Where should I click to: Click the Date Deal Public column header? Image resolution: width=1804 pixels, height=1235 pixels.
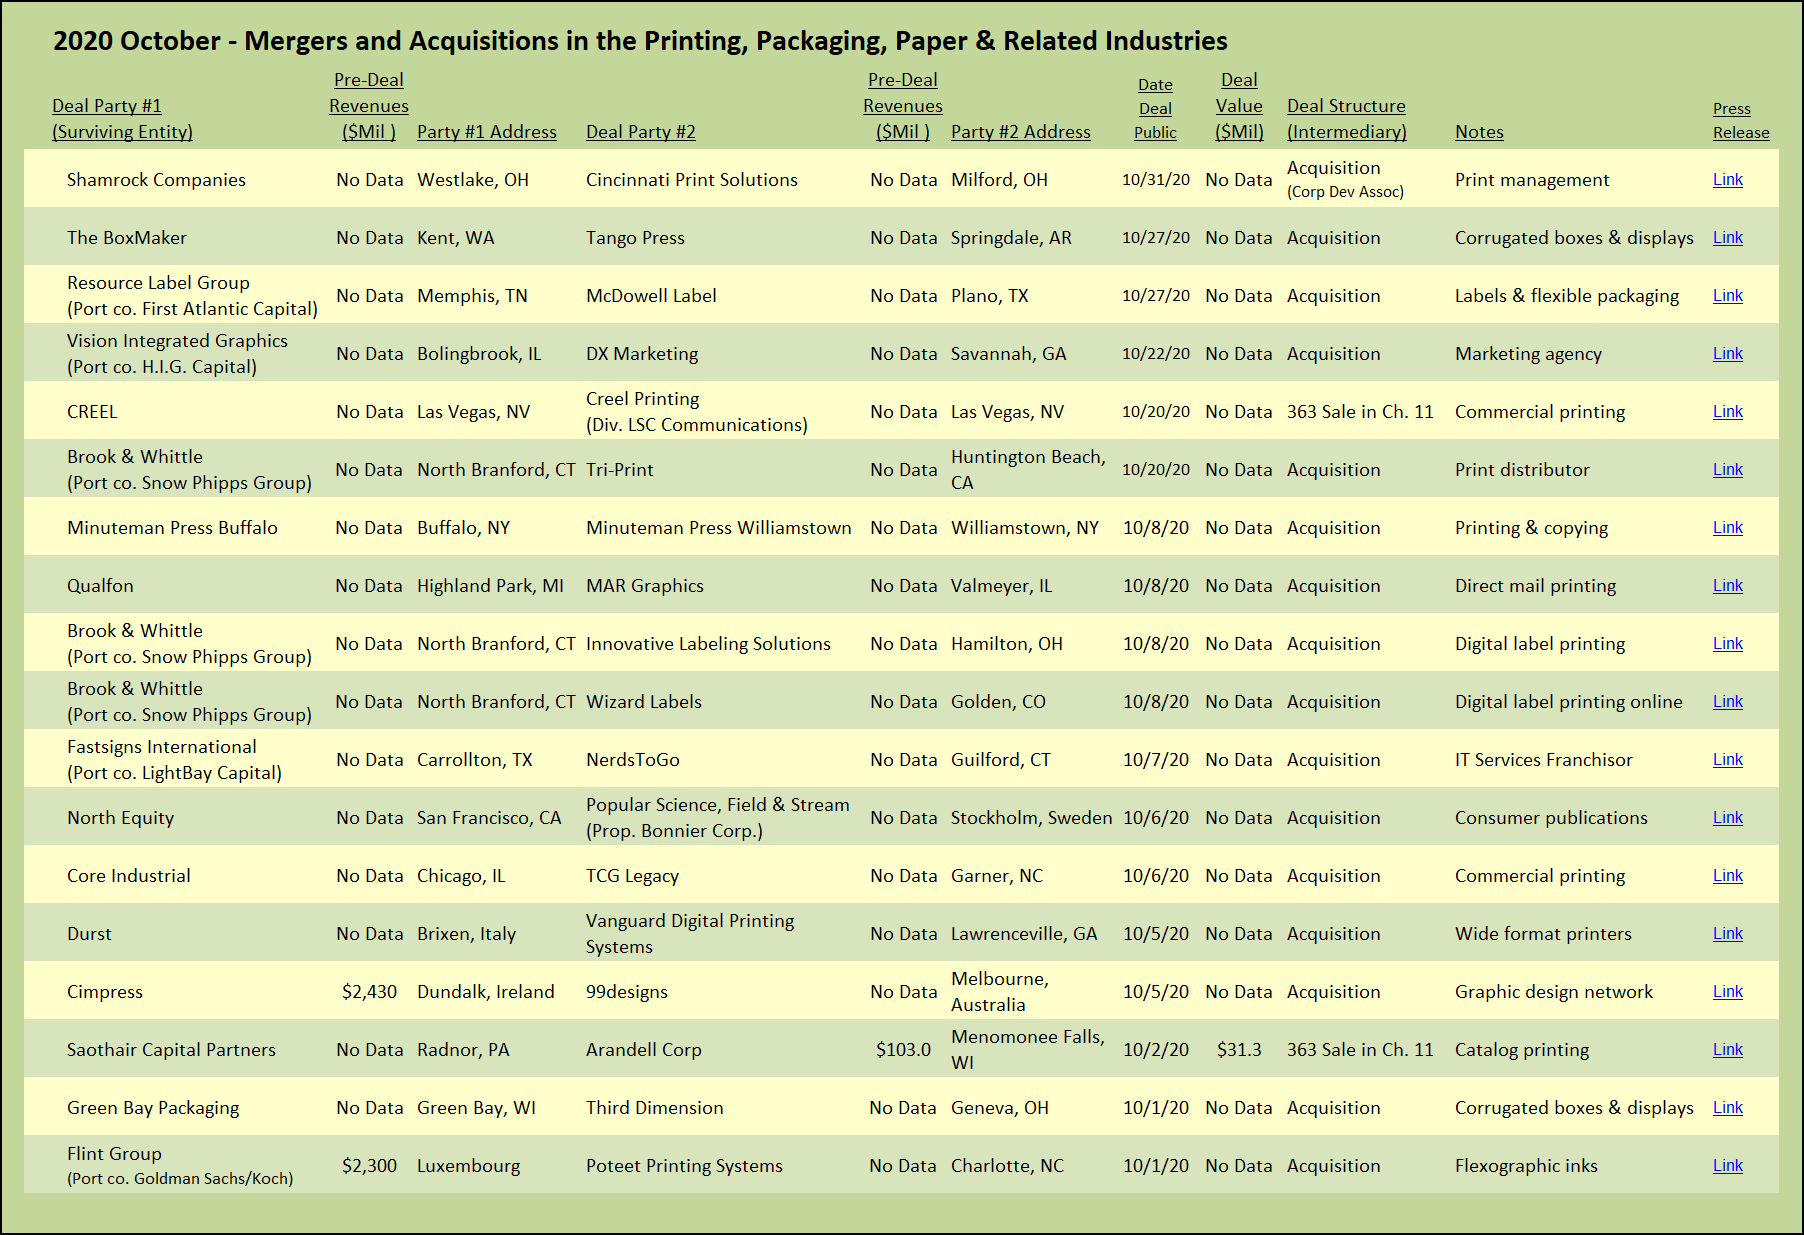1155,109
